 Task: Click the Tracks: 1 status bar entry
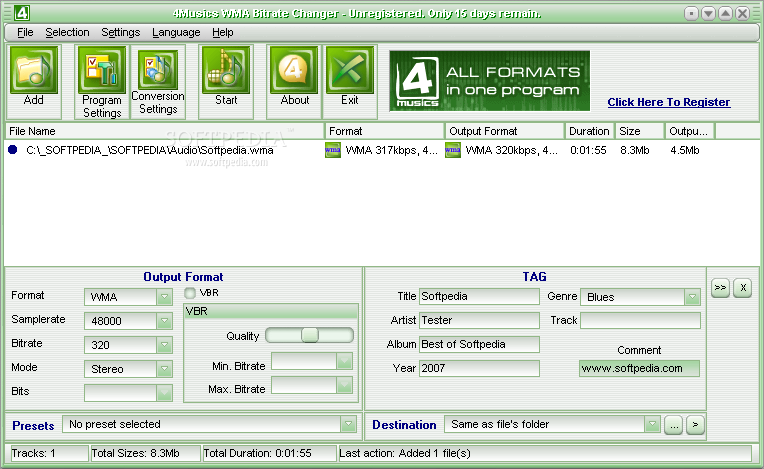point(49,453)
